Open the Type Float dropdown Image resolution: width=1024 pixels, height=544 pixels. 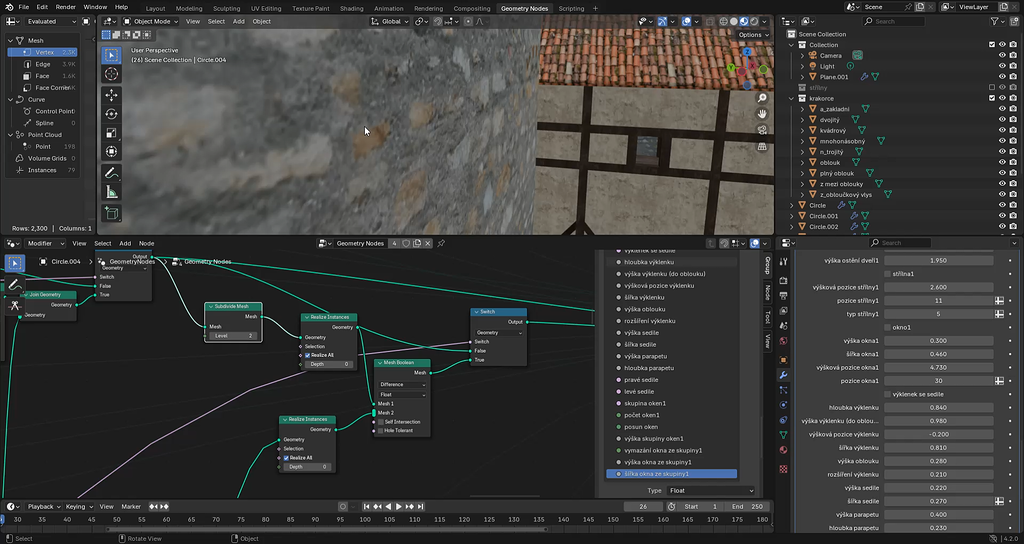(x=711, y=490)
